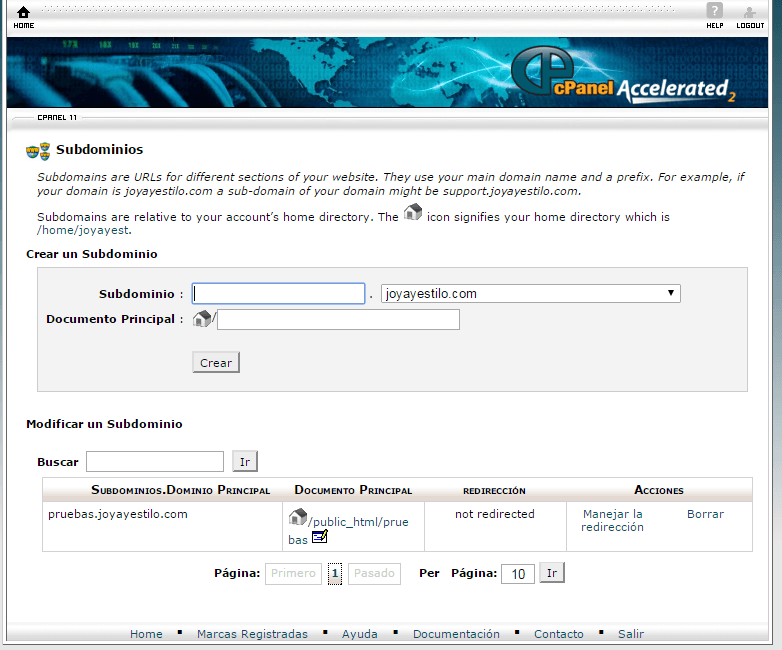The height and width of the screenshot is (650, 782).
Task: Click the HELP label text at top
Action: pos(715,25)
